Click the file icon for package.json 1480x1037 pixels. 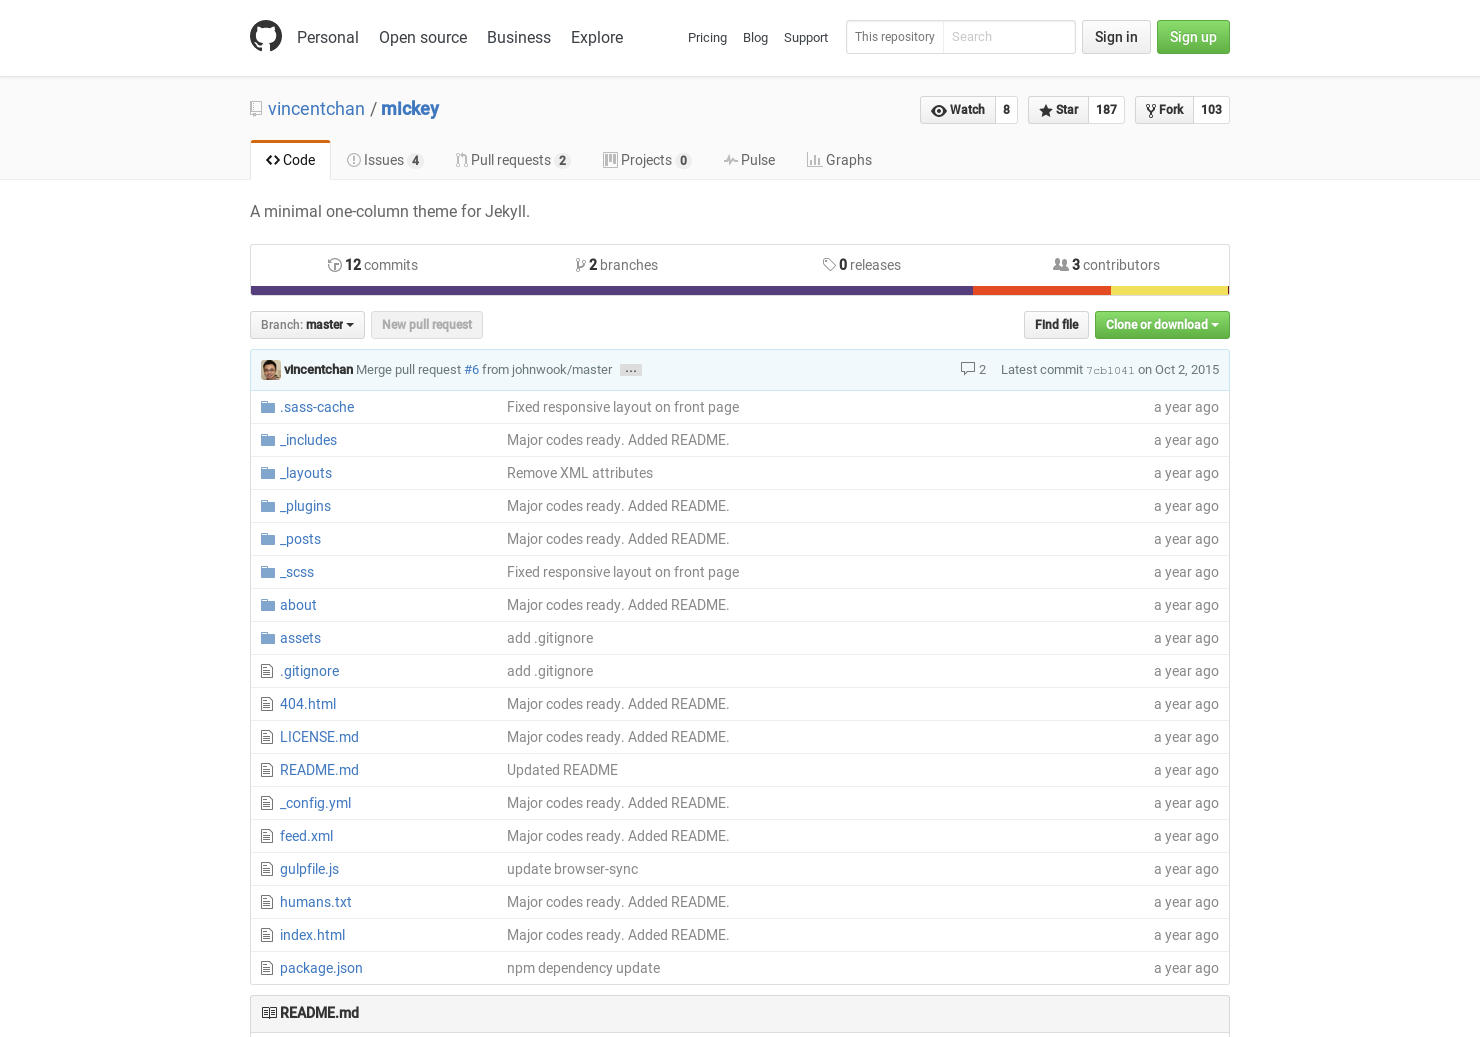267,968
